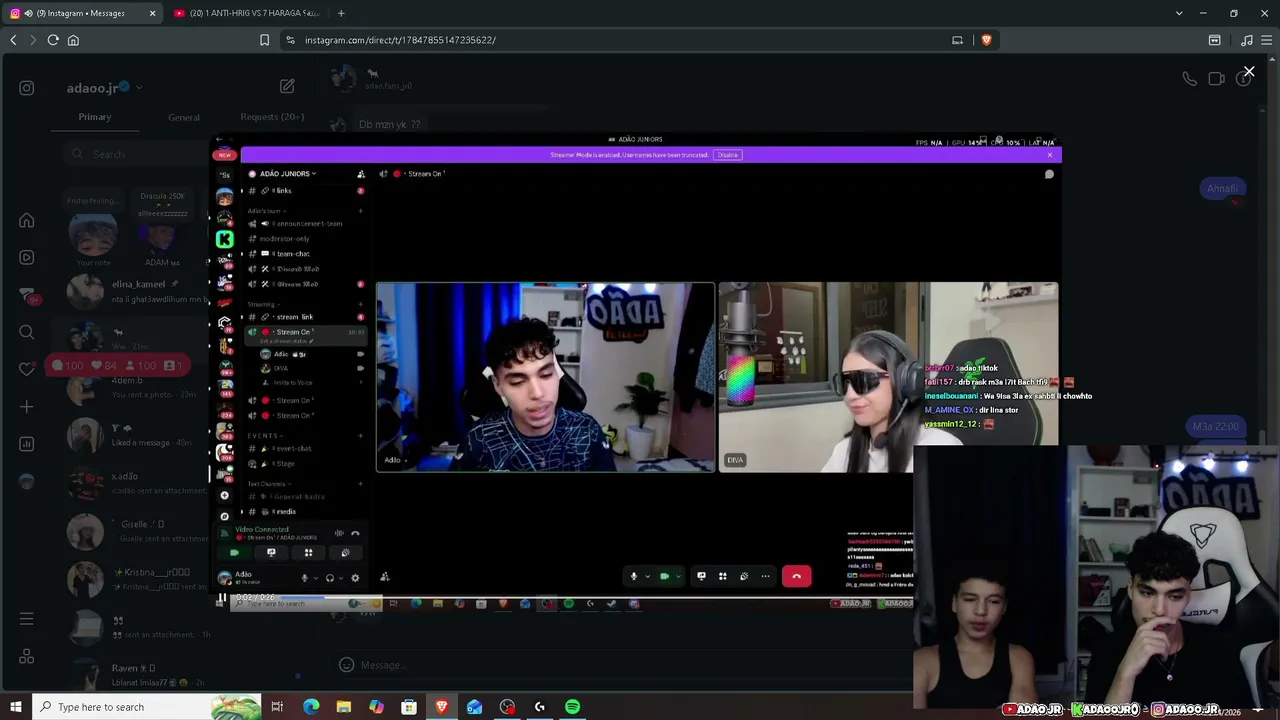Open the x.adão conversation
The width and height of the screenshot is (1280, 720).
coord(135,483)
